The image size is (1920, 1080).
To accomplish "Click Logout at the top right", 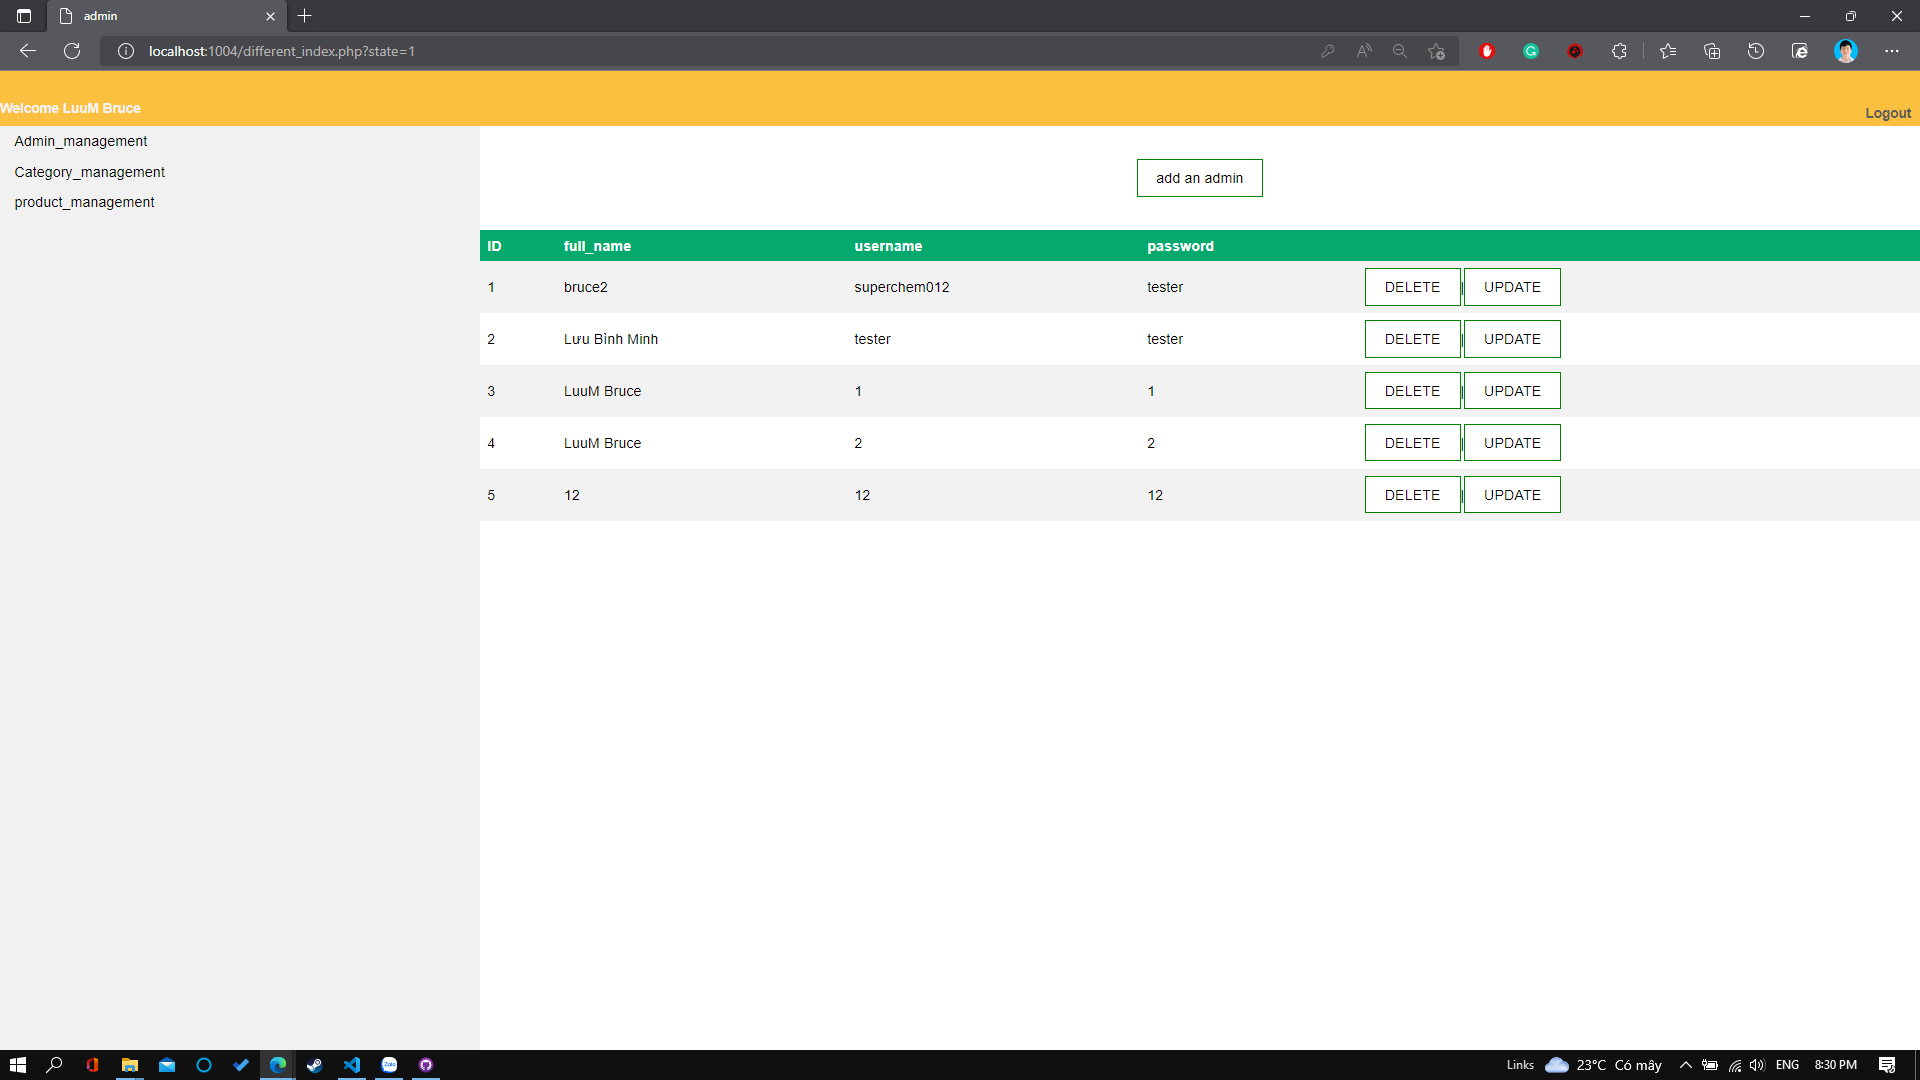I will click(x=1887, y=113).
